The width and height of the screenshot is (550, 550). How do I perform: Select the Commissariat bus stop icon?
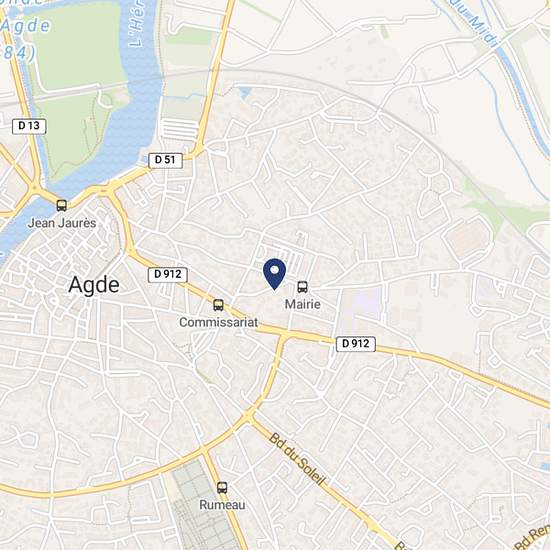(218, 305)
